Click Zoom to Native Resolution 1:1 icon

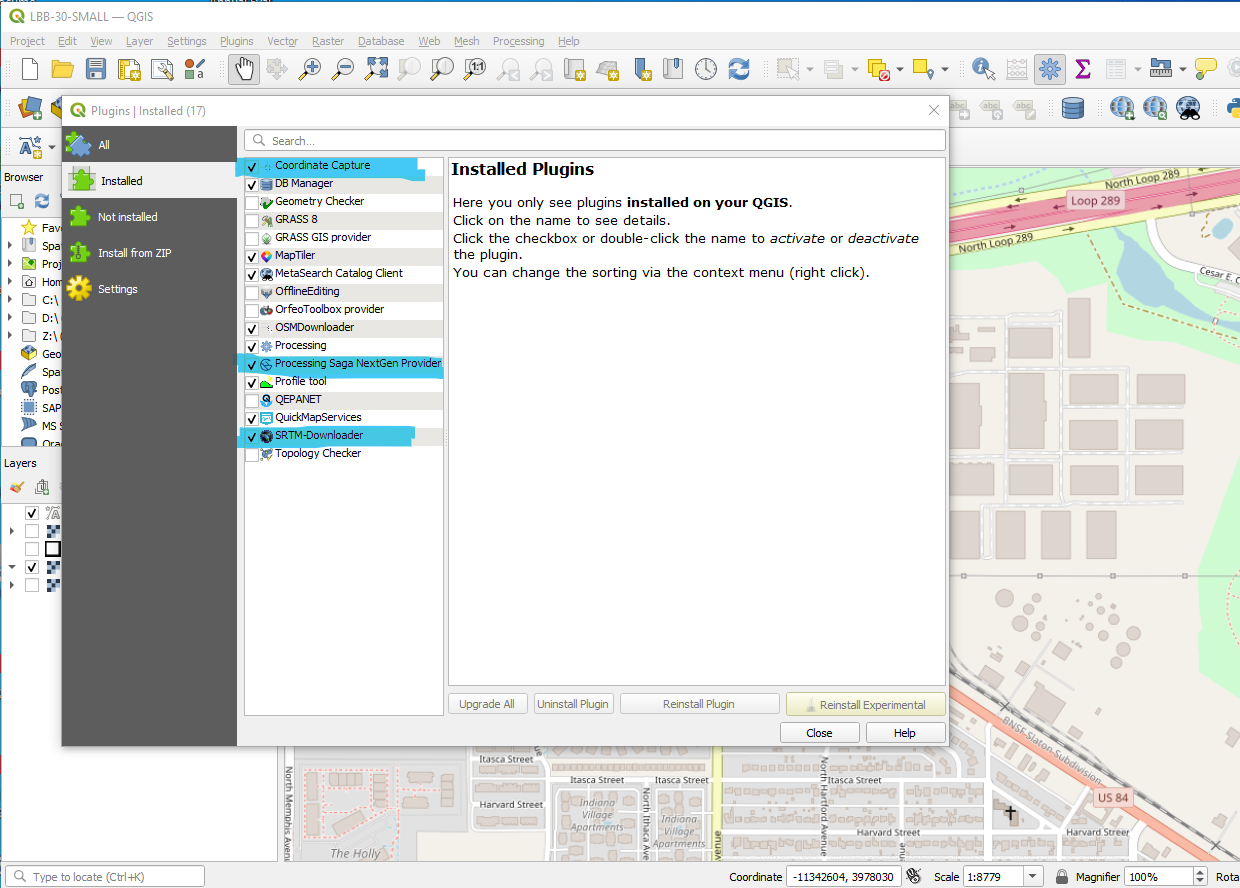475,69
